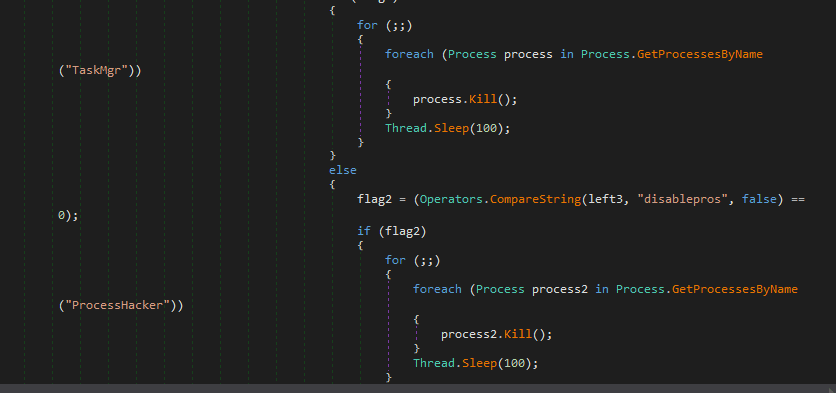The image size is (836, 393).
Task: Click Kill in the process.Kill() call
Action: [x=483, y=100]
